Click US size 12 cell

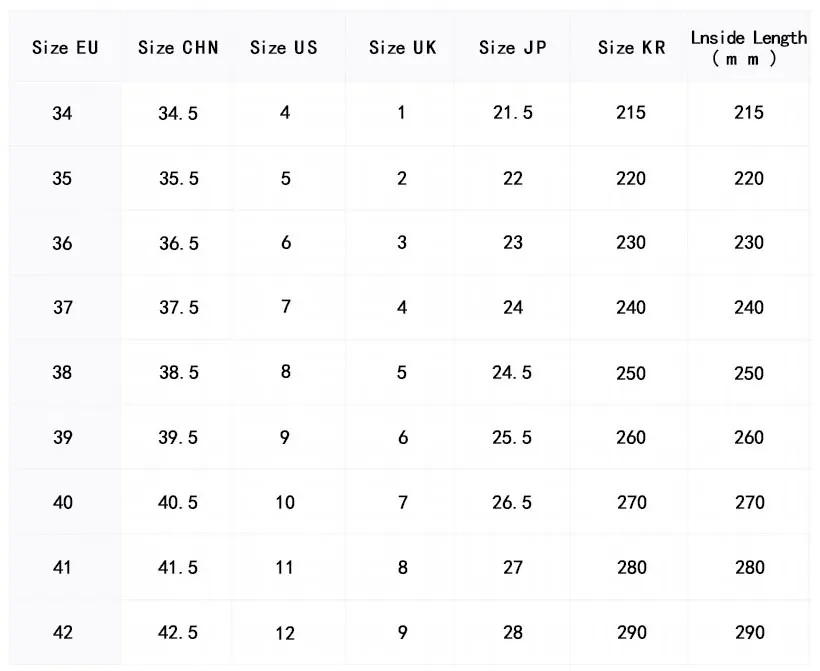pos(285,632)
